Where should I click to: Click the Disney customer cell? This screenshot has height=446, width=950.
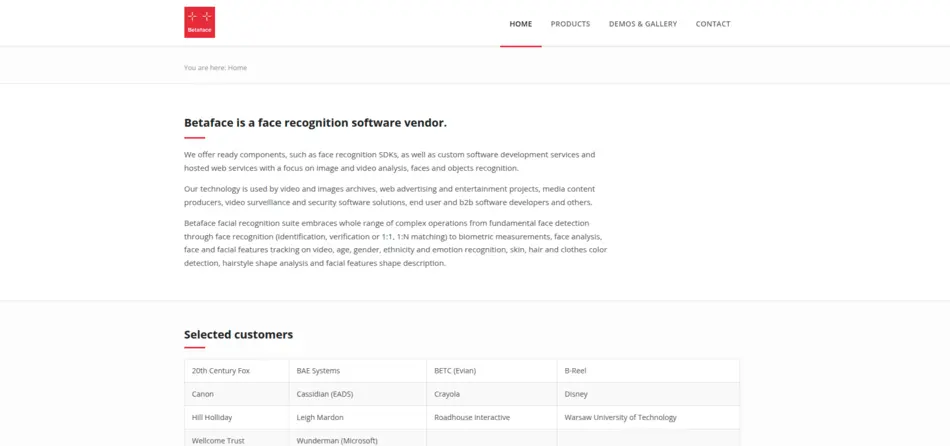pyautogui.click(x=648, y=394)
